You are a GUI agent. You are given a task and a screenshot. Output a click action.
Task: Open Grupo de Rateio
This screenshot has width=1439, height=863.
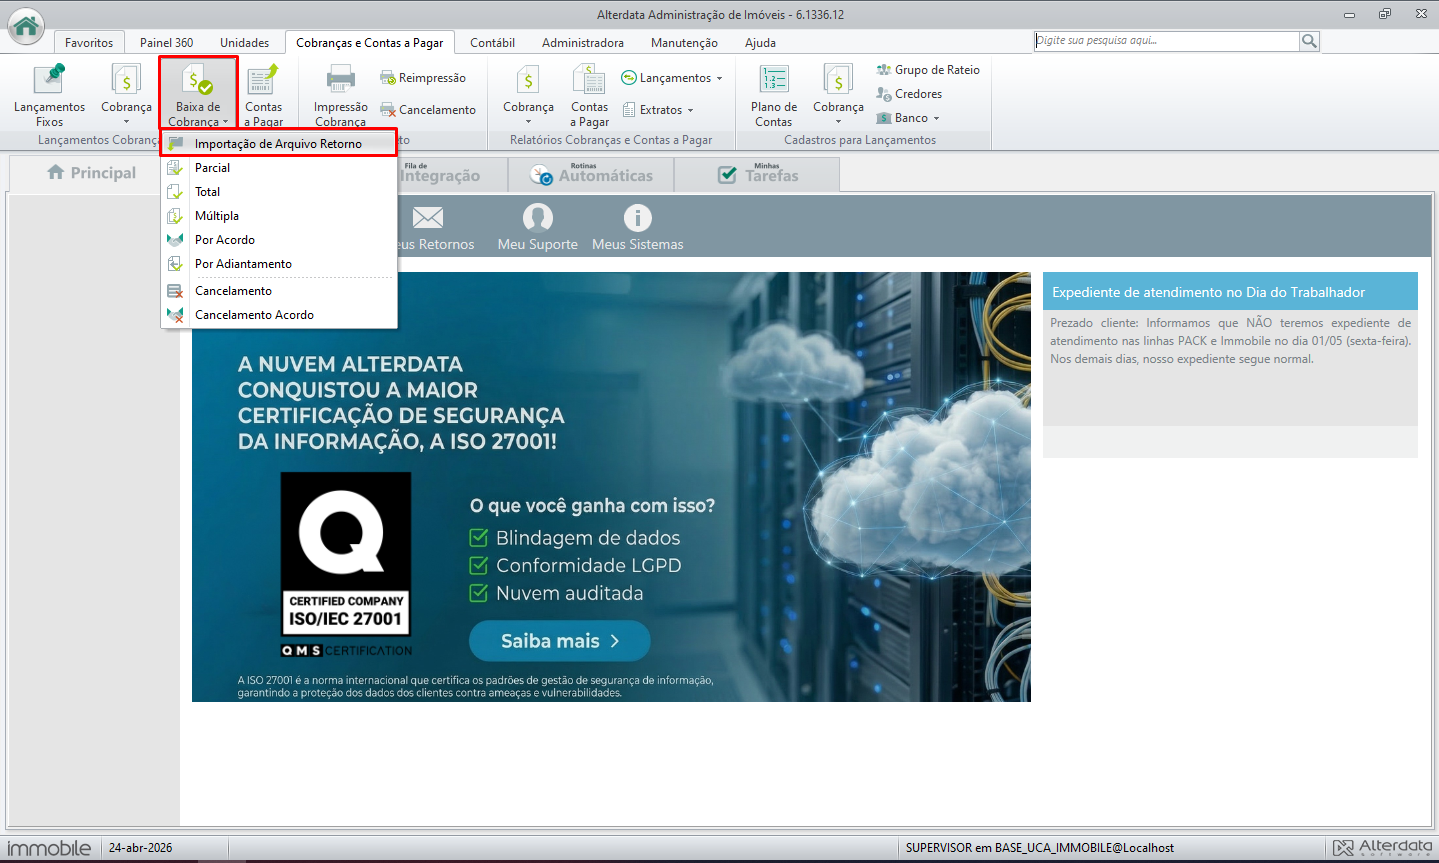(928, 70)
